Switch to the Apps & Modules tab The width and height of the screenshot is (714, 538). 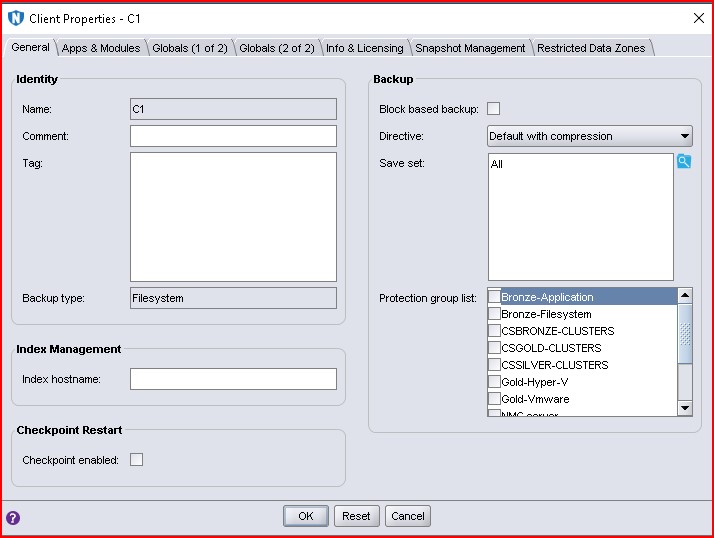[101, 48]
